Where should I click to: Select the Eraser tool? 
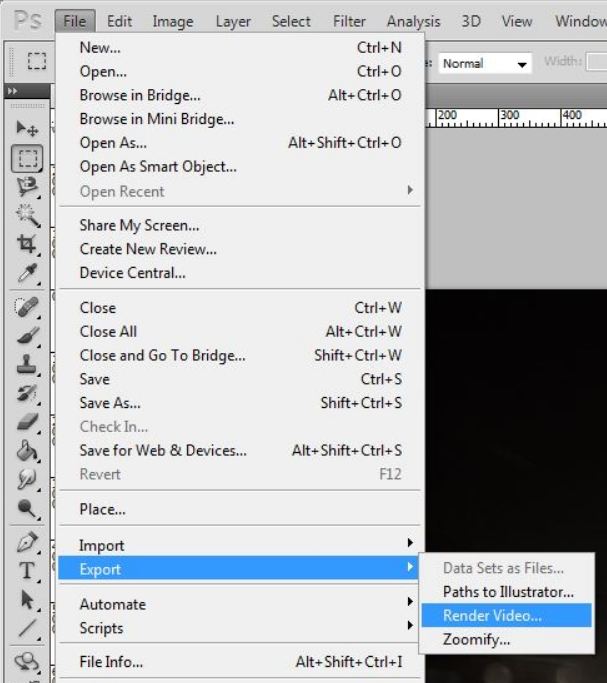27,422
